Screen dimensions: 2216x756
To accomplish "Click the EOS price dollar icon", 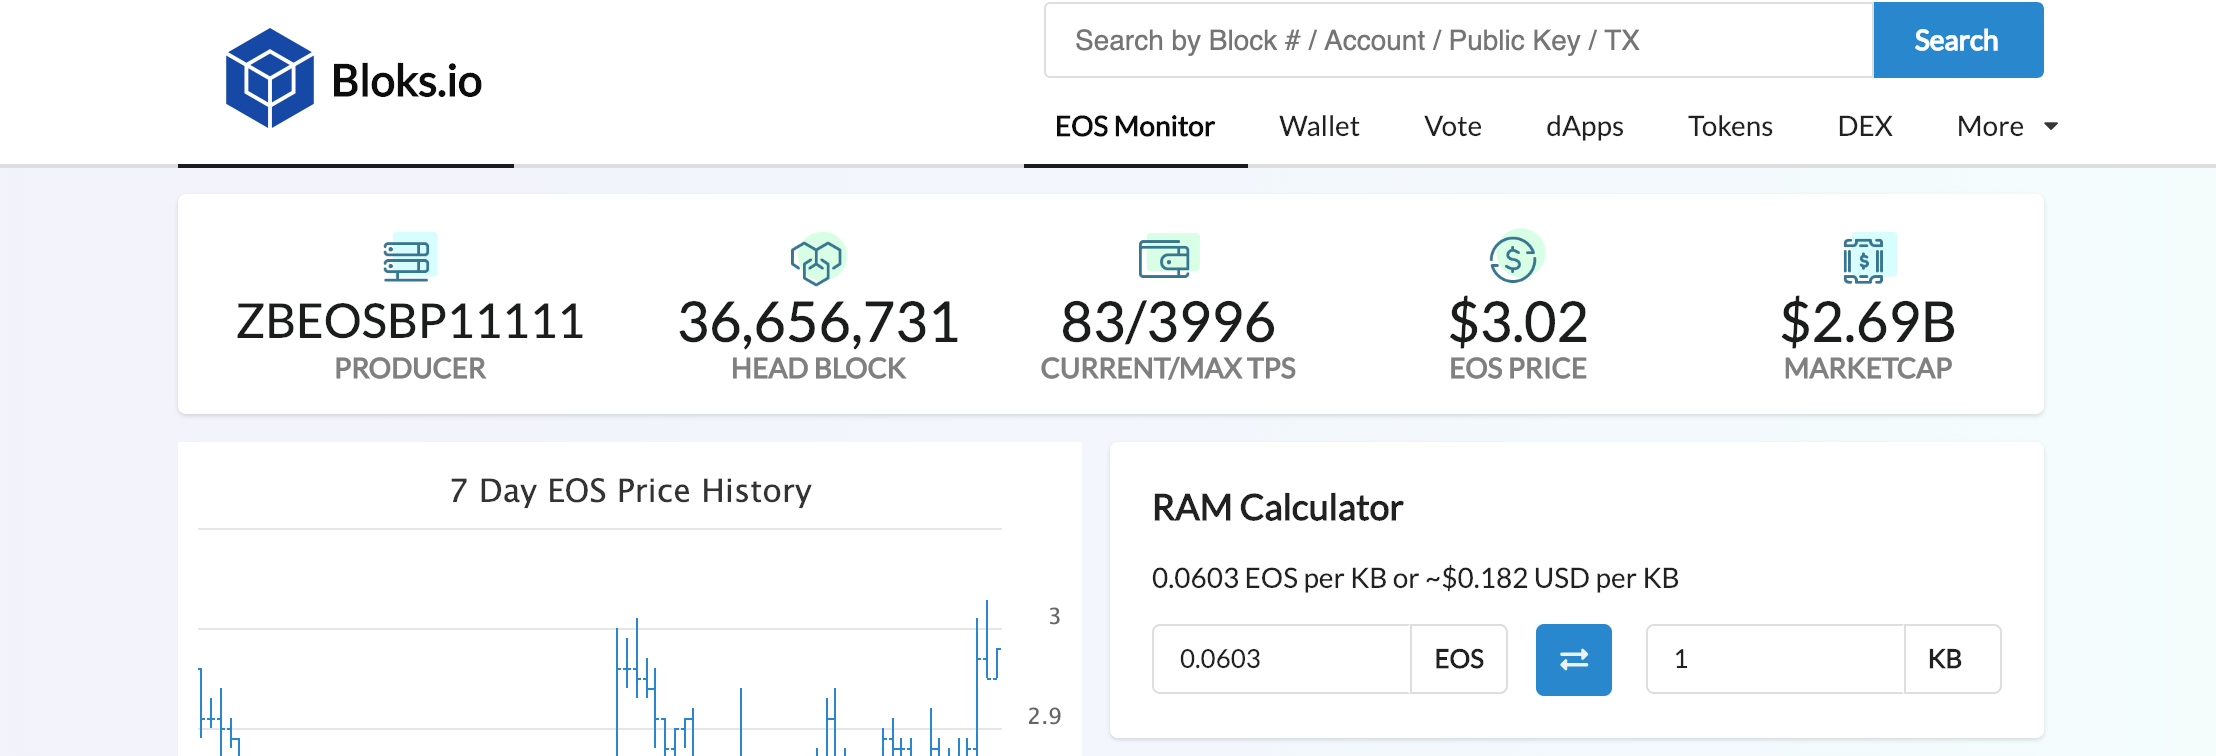I will tap(1515, 258).
